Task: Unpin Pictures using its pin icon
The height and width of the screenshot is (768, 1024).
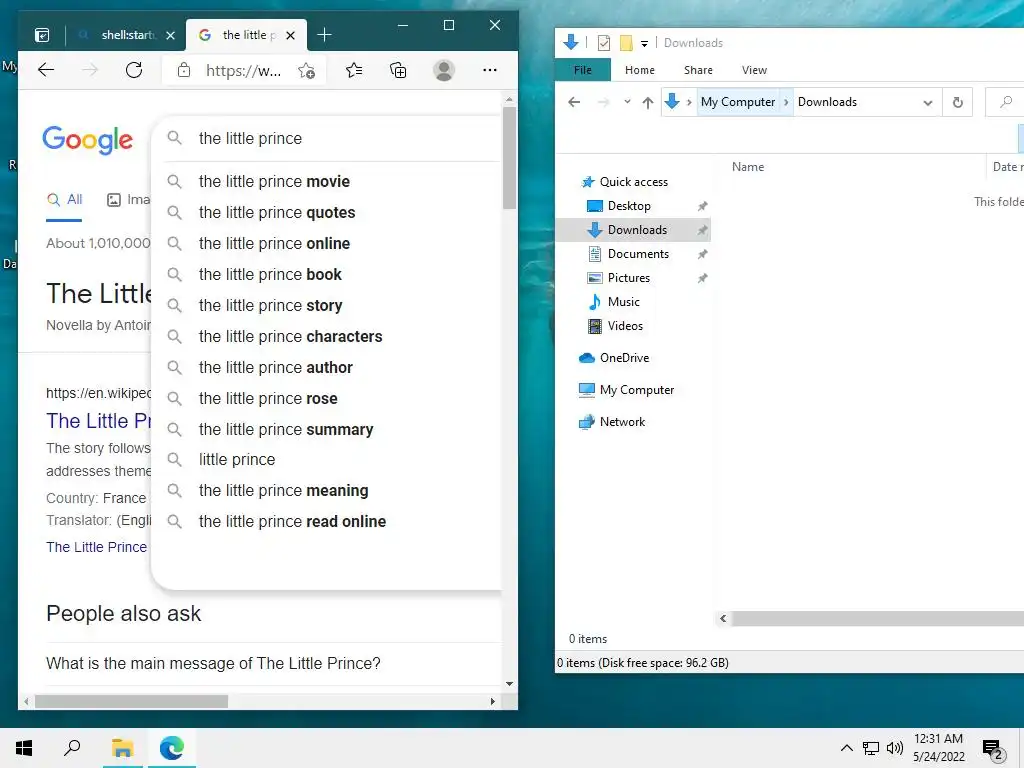Action: (702, 278)
